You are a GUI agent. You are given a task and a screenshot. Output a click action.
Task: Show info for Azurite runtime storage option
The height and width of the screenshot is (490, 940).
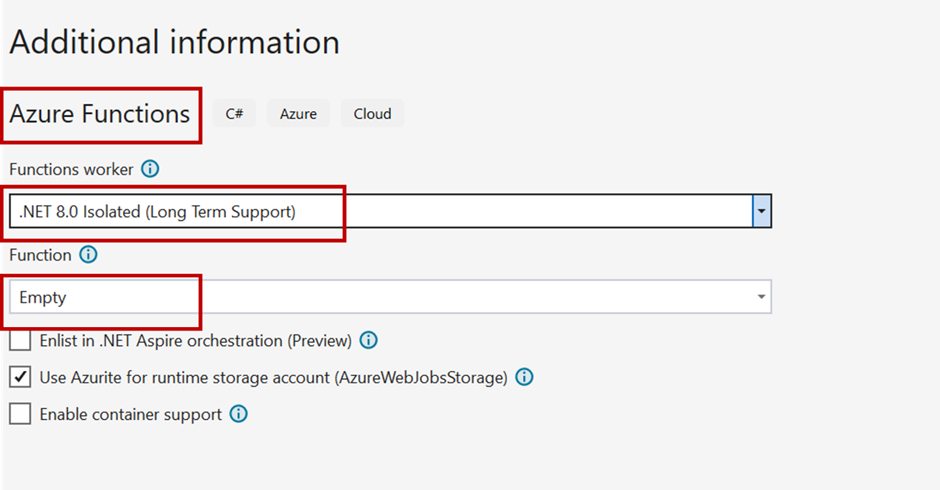click(x=525, y=377)
